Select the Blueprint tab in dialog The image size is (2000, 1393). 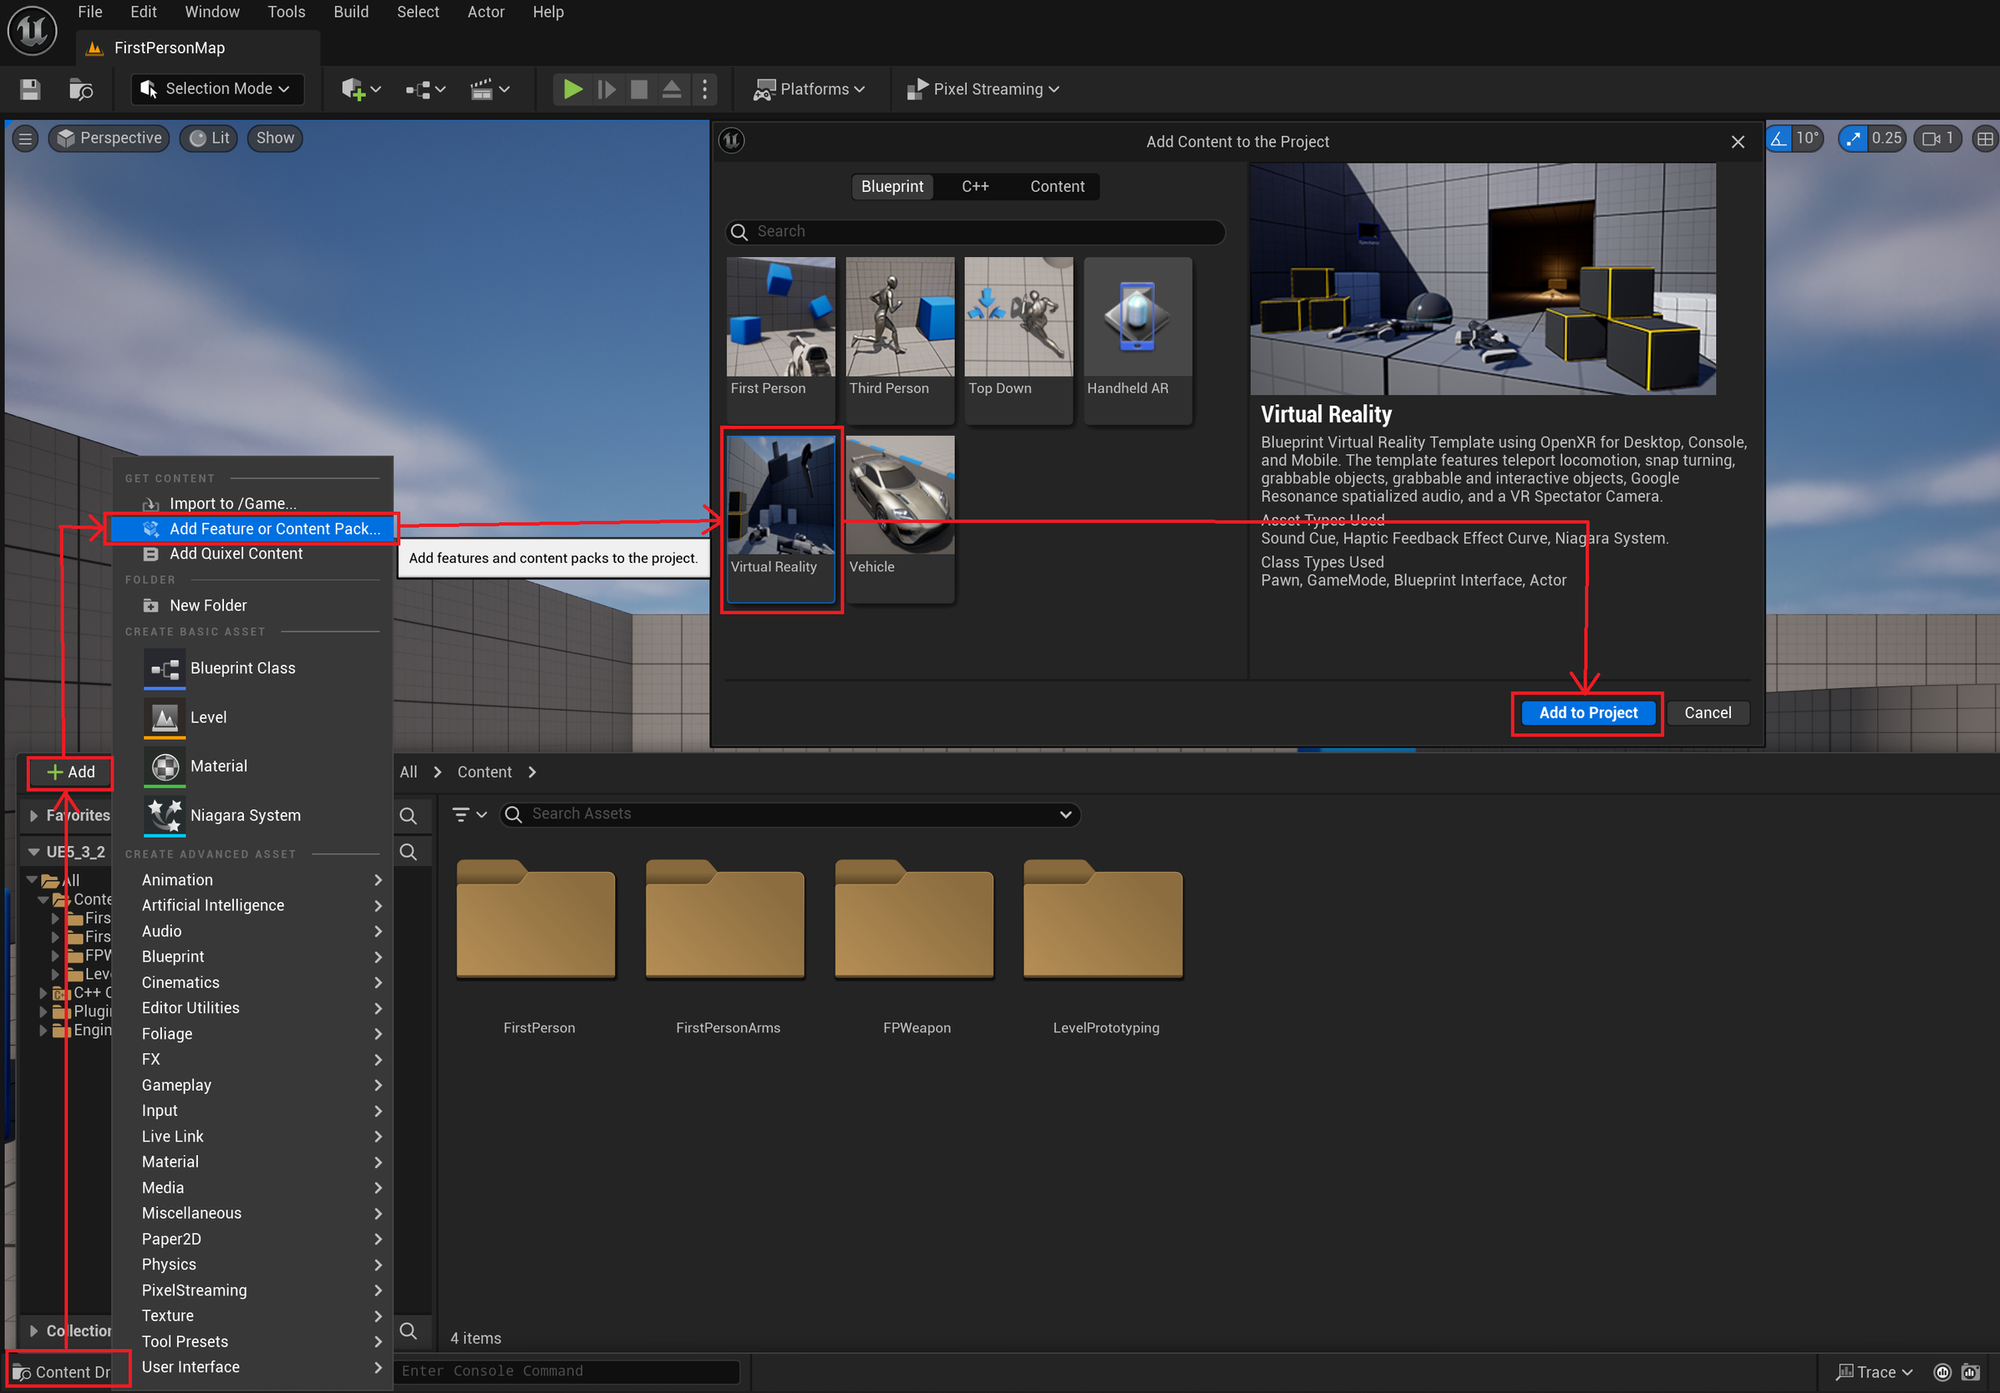[x=892, y=187]
